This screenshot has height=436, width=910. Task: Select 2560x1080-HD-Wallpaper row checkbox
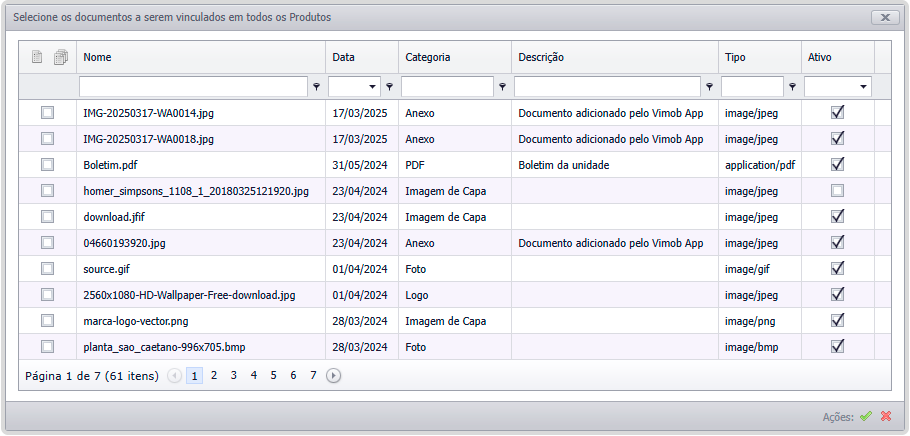47,295
